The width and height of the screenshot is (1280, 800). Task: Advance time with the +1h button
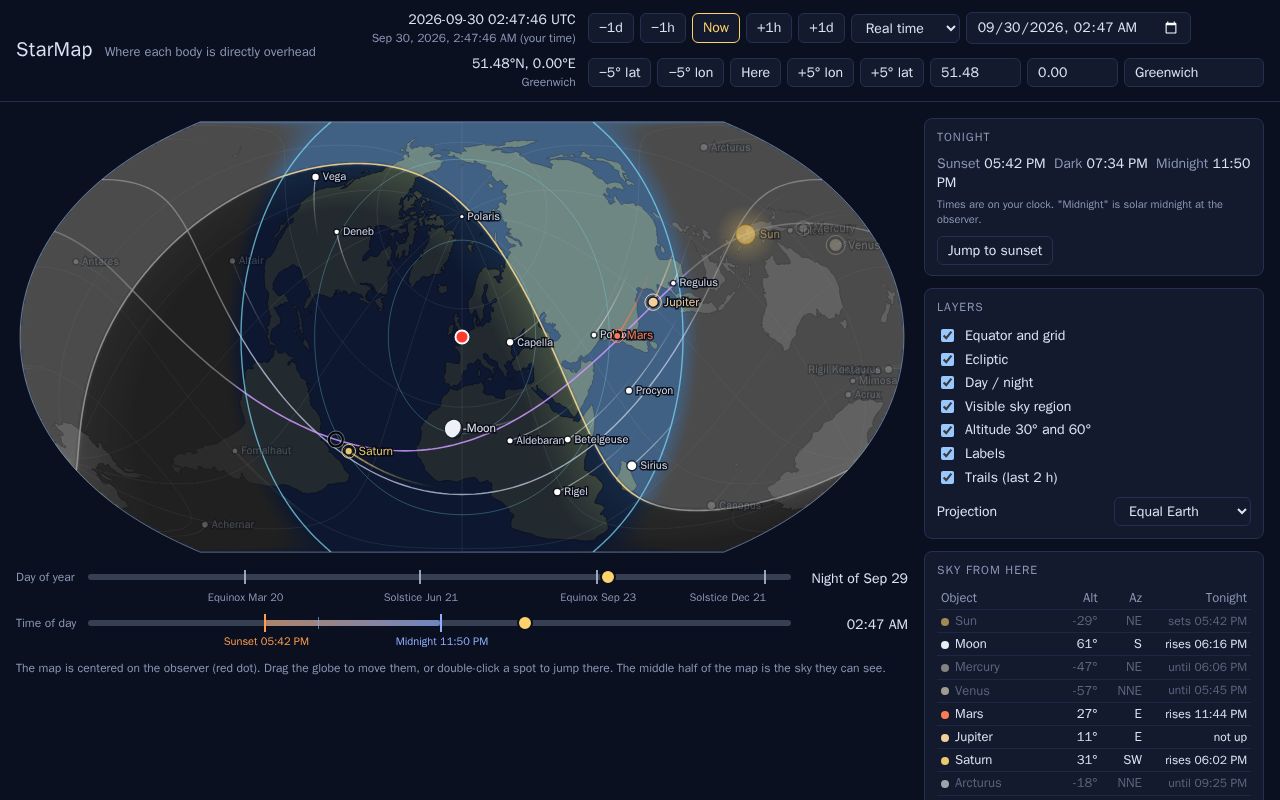click(769, 28)
